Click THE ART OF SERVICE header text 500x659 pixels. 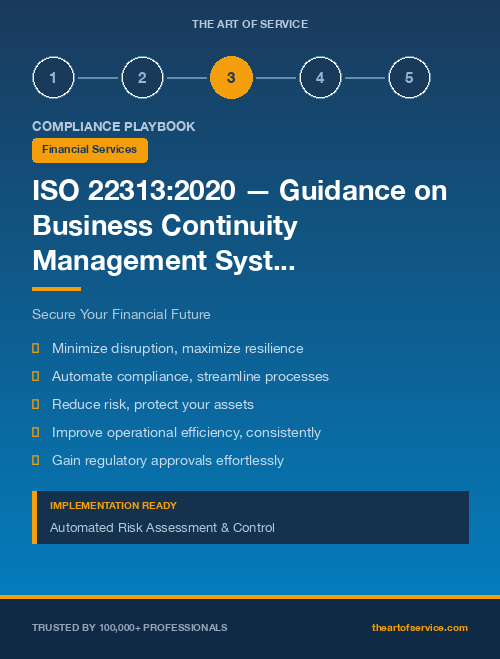[x=250, y=24]
